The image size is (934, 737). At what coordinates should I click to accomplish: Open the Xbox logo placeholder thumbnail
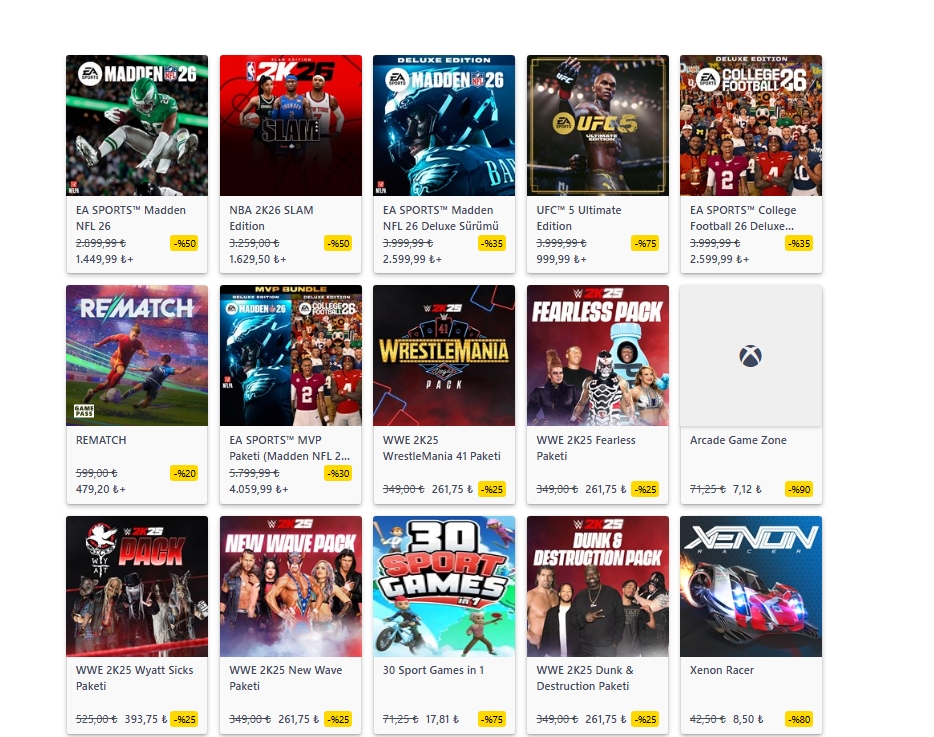coord(751,356)
